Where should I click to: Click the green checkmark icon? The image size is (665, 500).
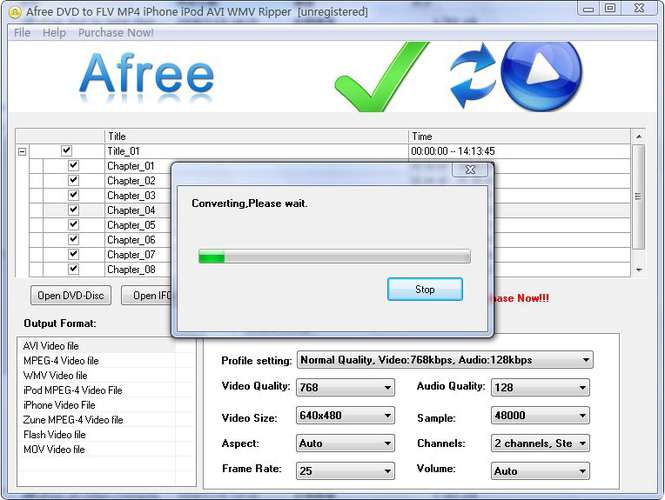pyautogui.click(x=382, y=77)
